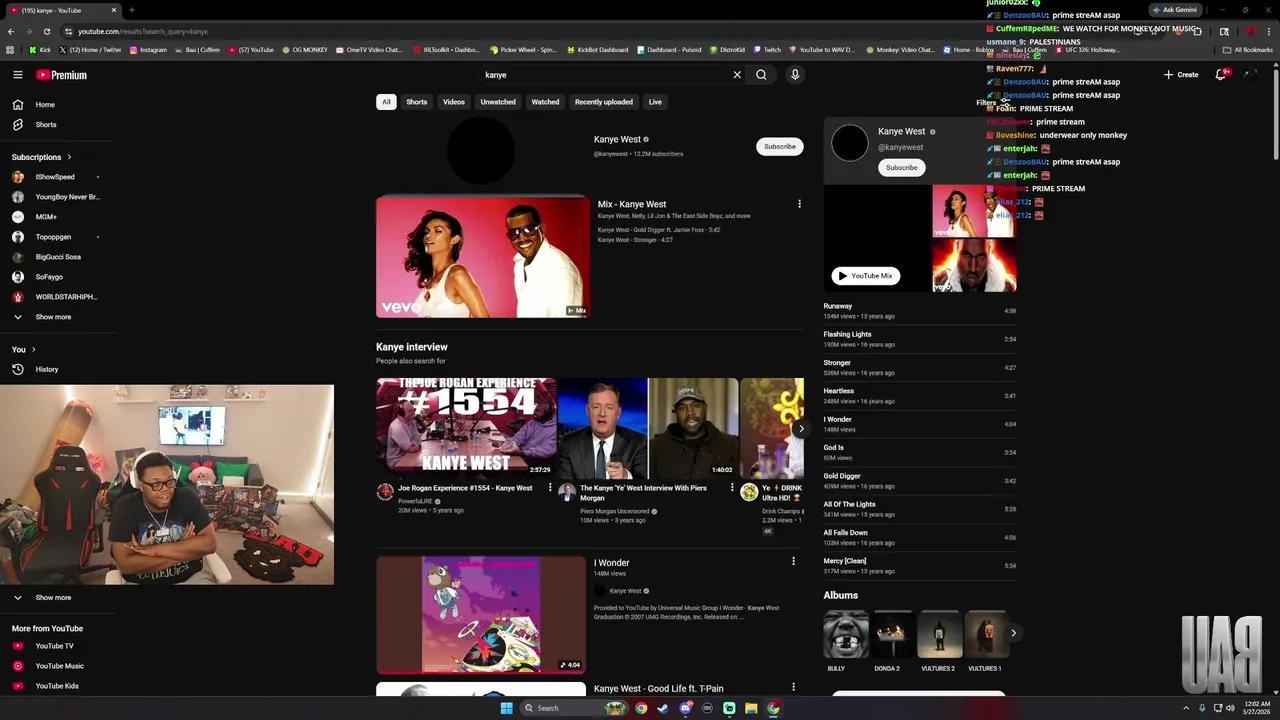Play the YouTube Mix in artist card
Image resolution: width=1280 pixels, height=720 pixels.
click(866, 276)
